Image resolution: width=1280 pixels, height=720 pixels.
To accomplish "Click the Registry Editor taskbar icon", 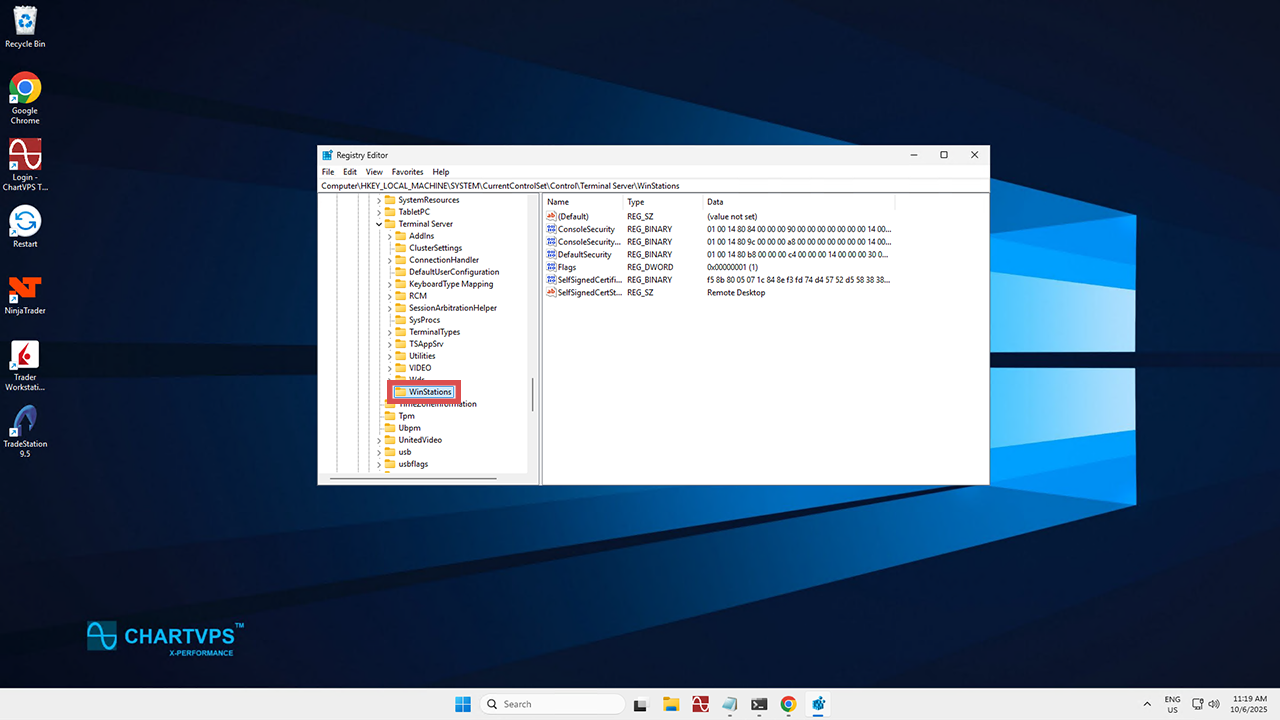I will coord(818,704).
